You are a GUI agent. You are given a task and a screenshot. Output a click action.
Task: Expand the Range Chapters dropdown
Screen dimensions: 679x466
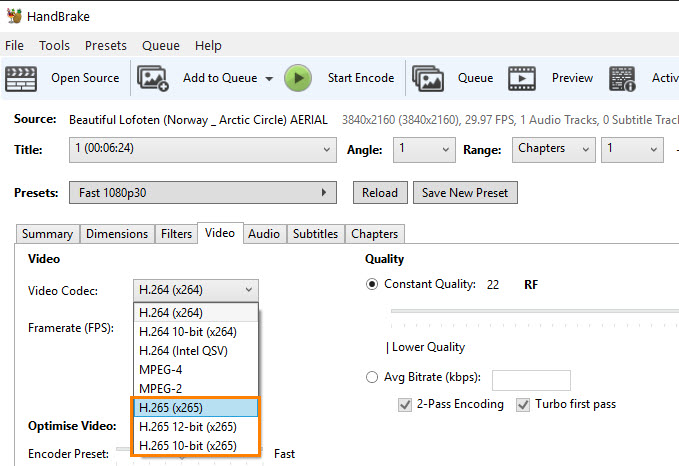pos(553,150)
